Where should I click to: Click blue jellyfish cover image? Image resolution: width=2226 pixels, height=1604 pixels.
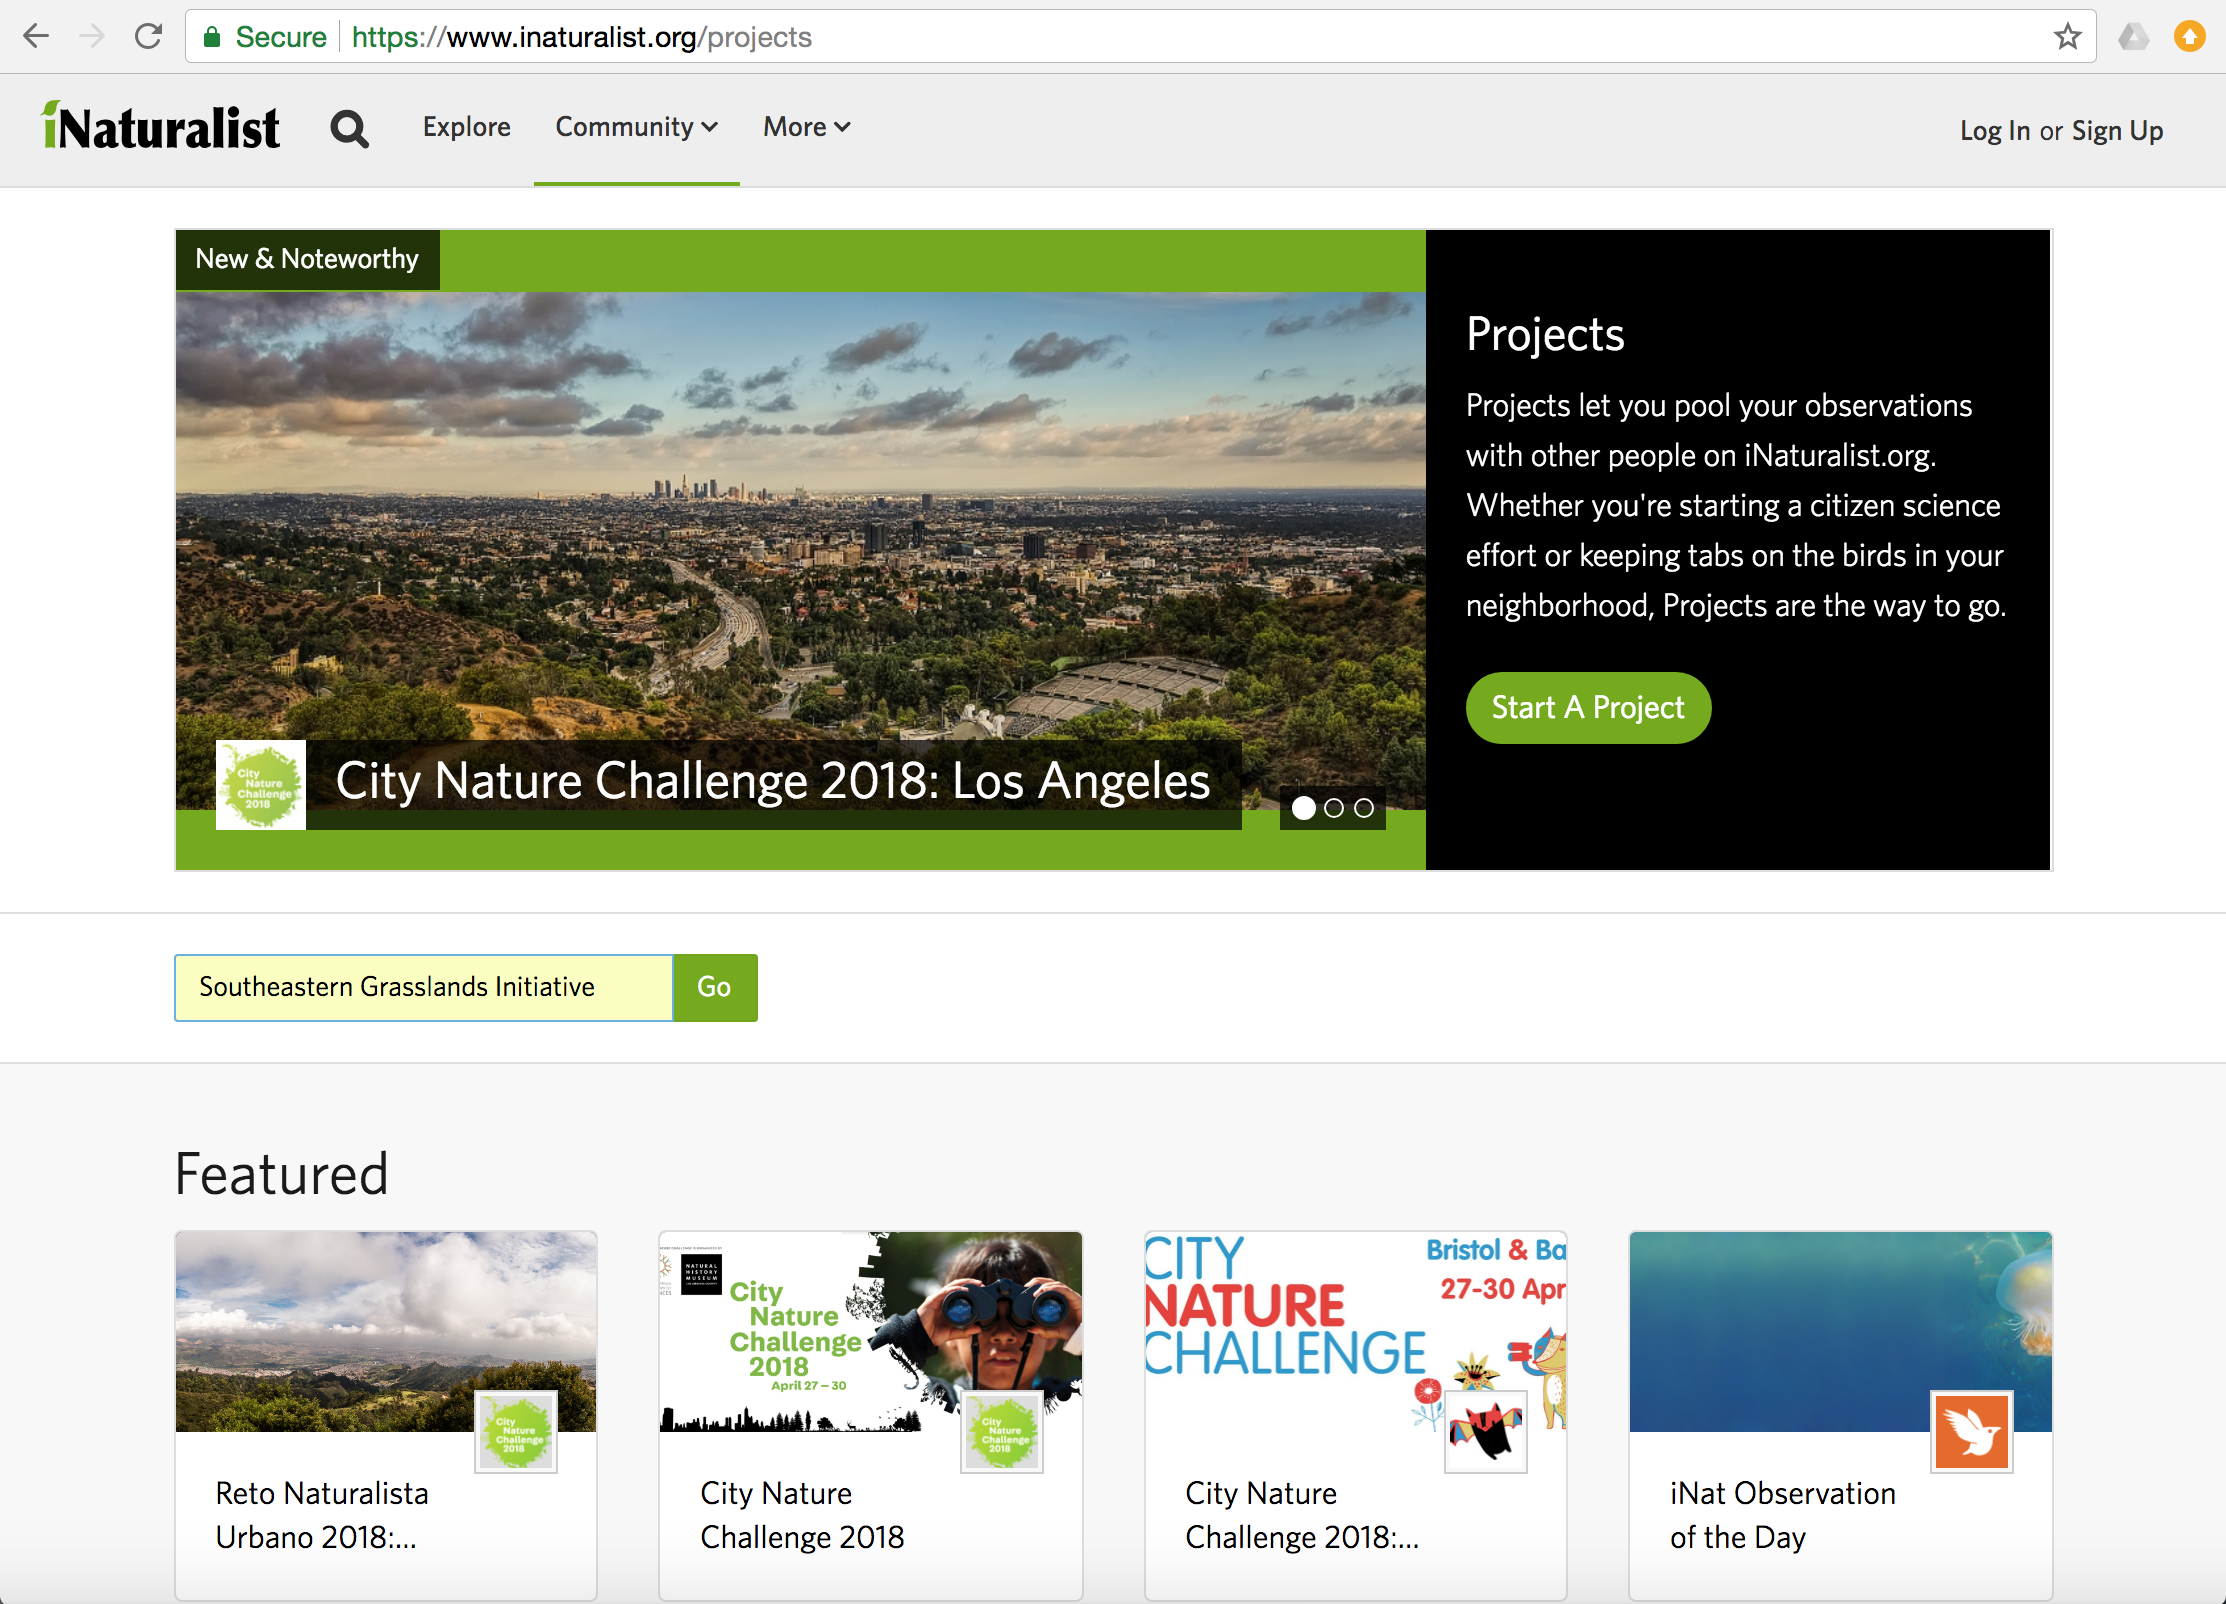1840,1331
